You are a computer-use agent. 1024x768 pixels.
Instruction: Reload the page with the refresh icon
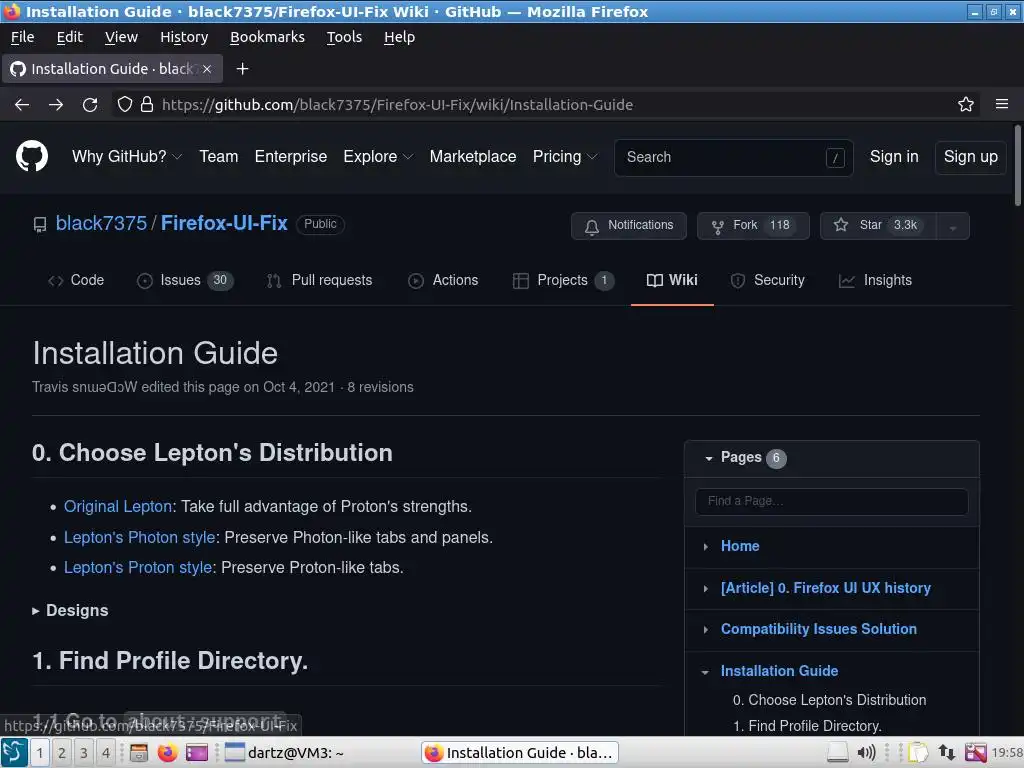[90, 104]
